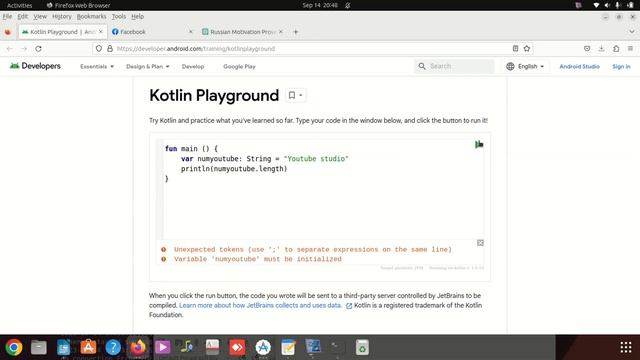
Task: Open a new browser tab
Action: (296, 32)
